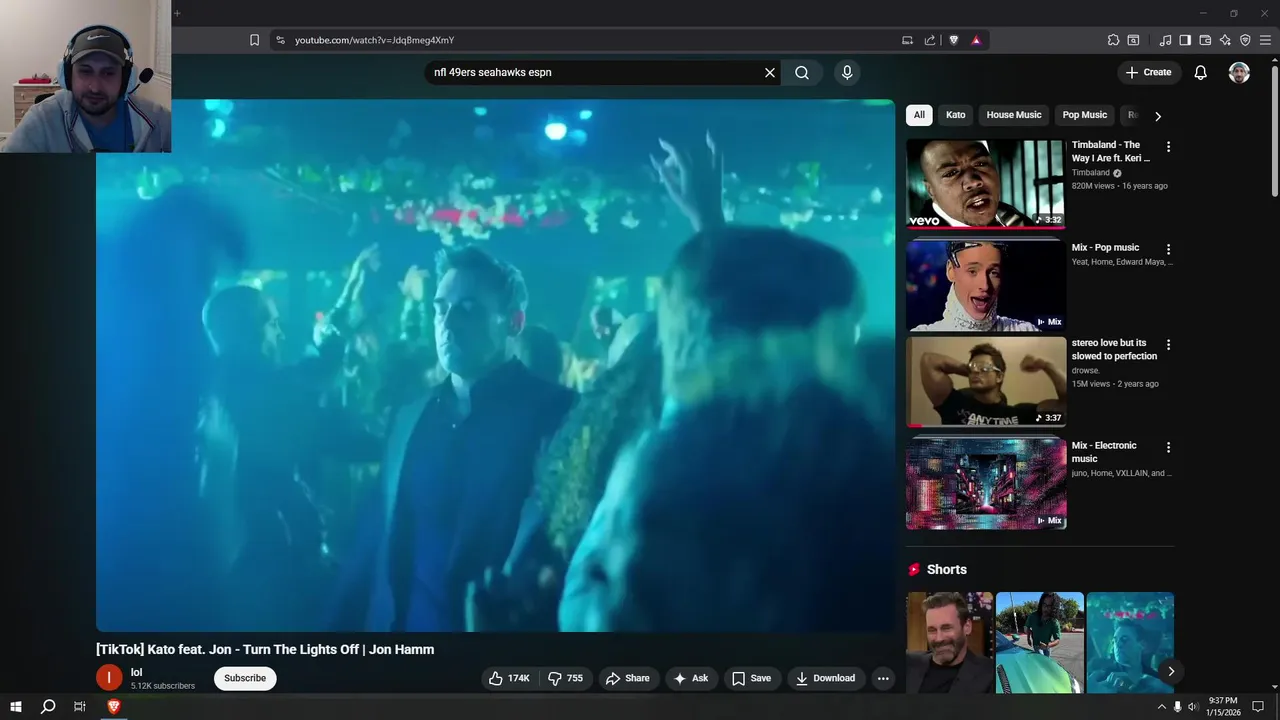Open YouTube notifications bell
The image size is (1280, 720).
pos(1201,72)
